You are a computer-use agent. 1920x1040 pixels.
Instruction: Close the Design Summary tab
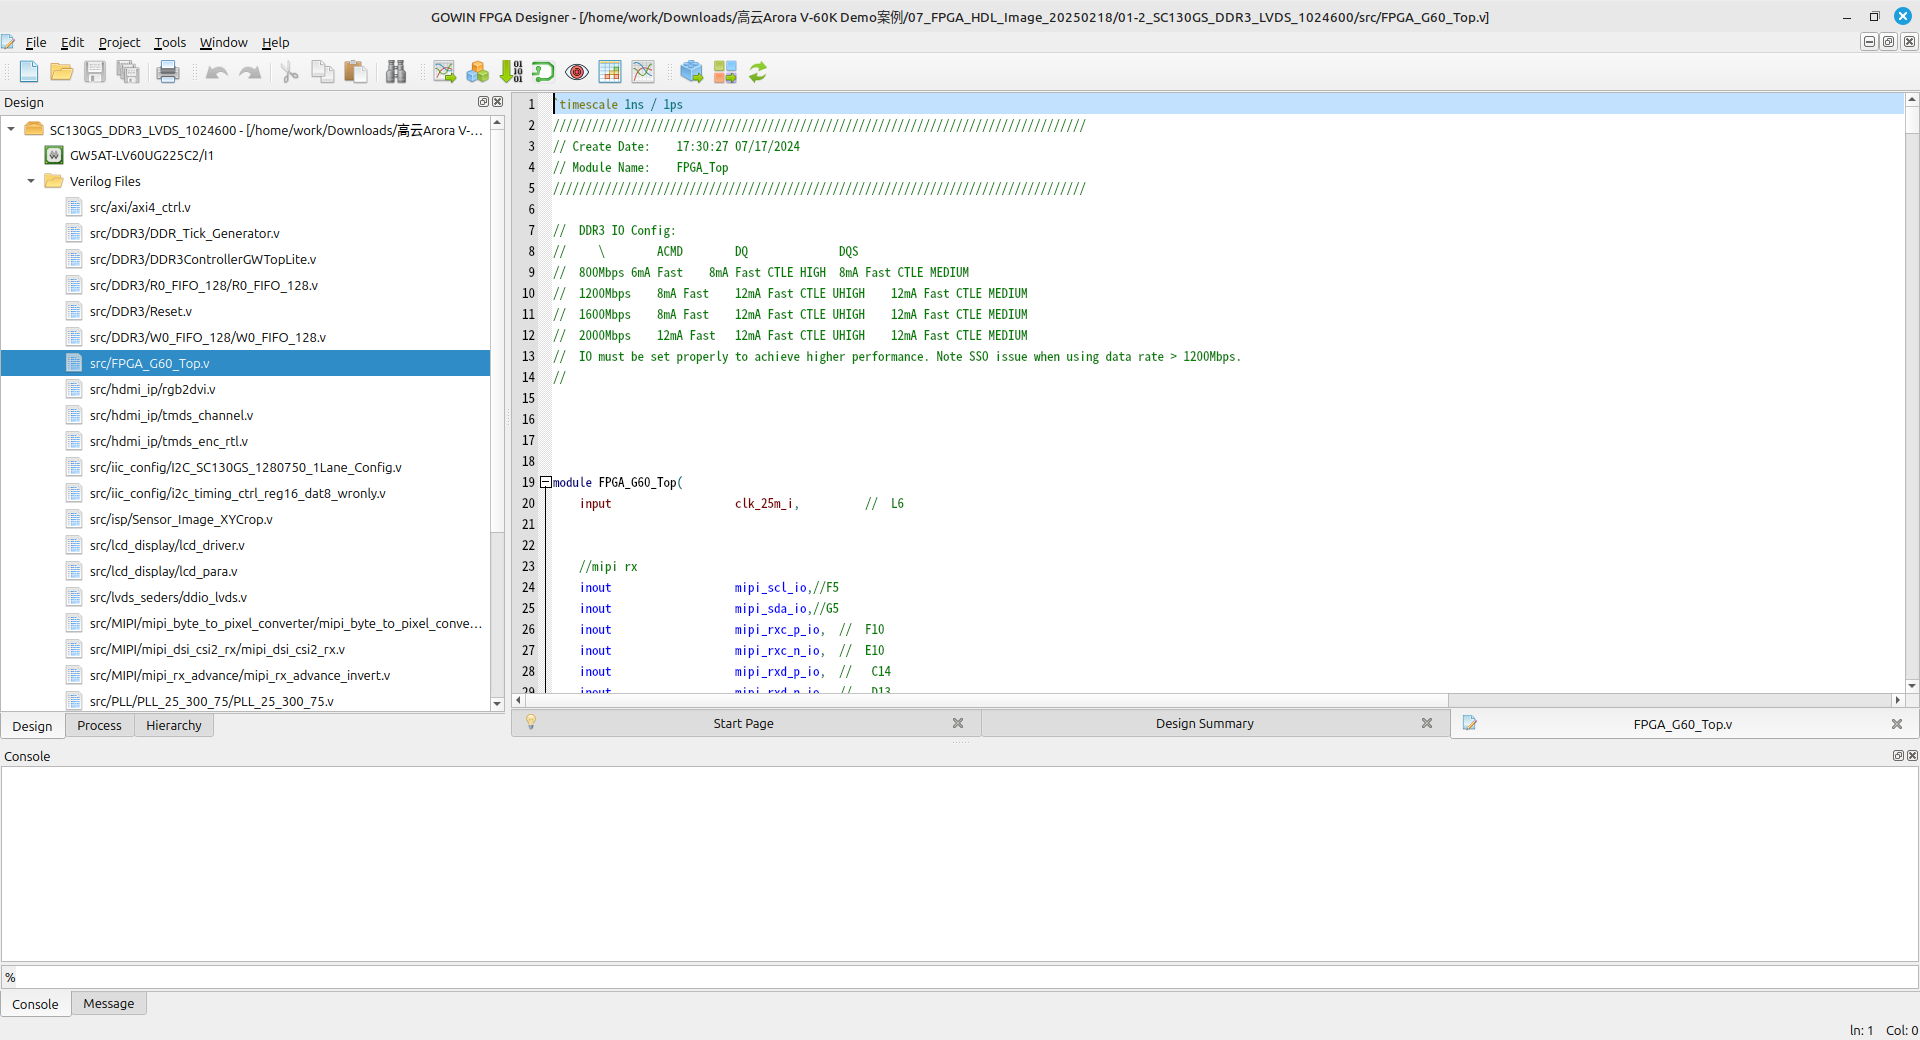tap(1427, 723)
